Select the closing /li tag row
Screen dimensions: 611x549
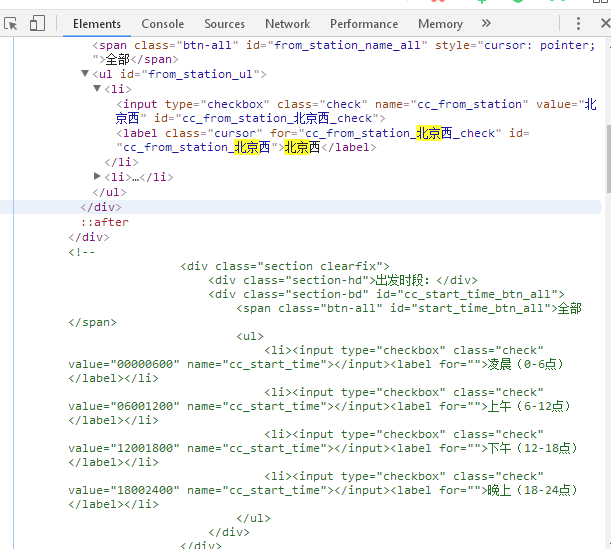pos(122,162)
